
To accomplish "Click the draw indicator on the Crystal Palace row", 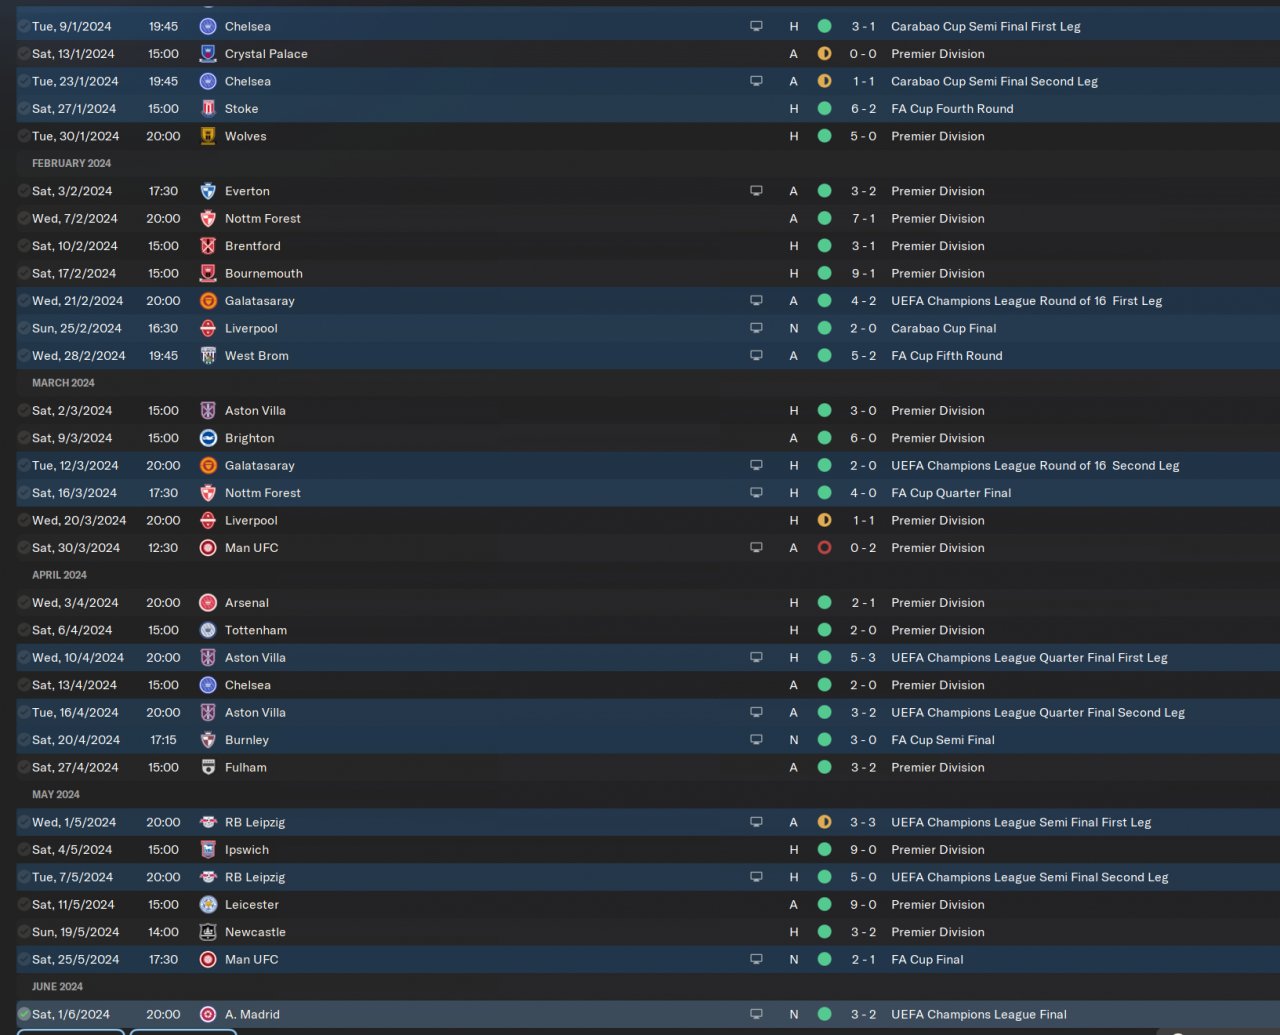I will click(824, 54).
